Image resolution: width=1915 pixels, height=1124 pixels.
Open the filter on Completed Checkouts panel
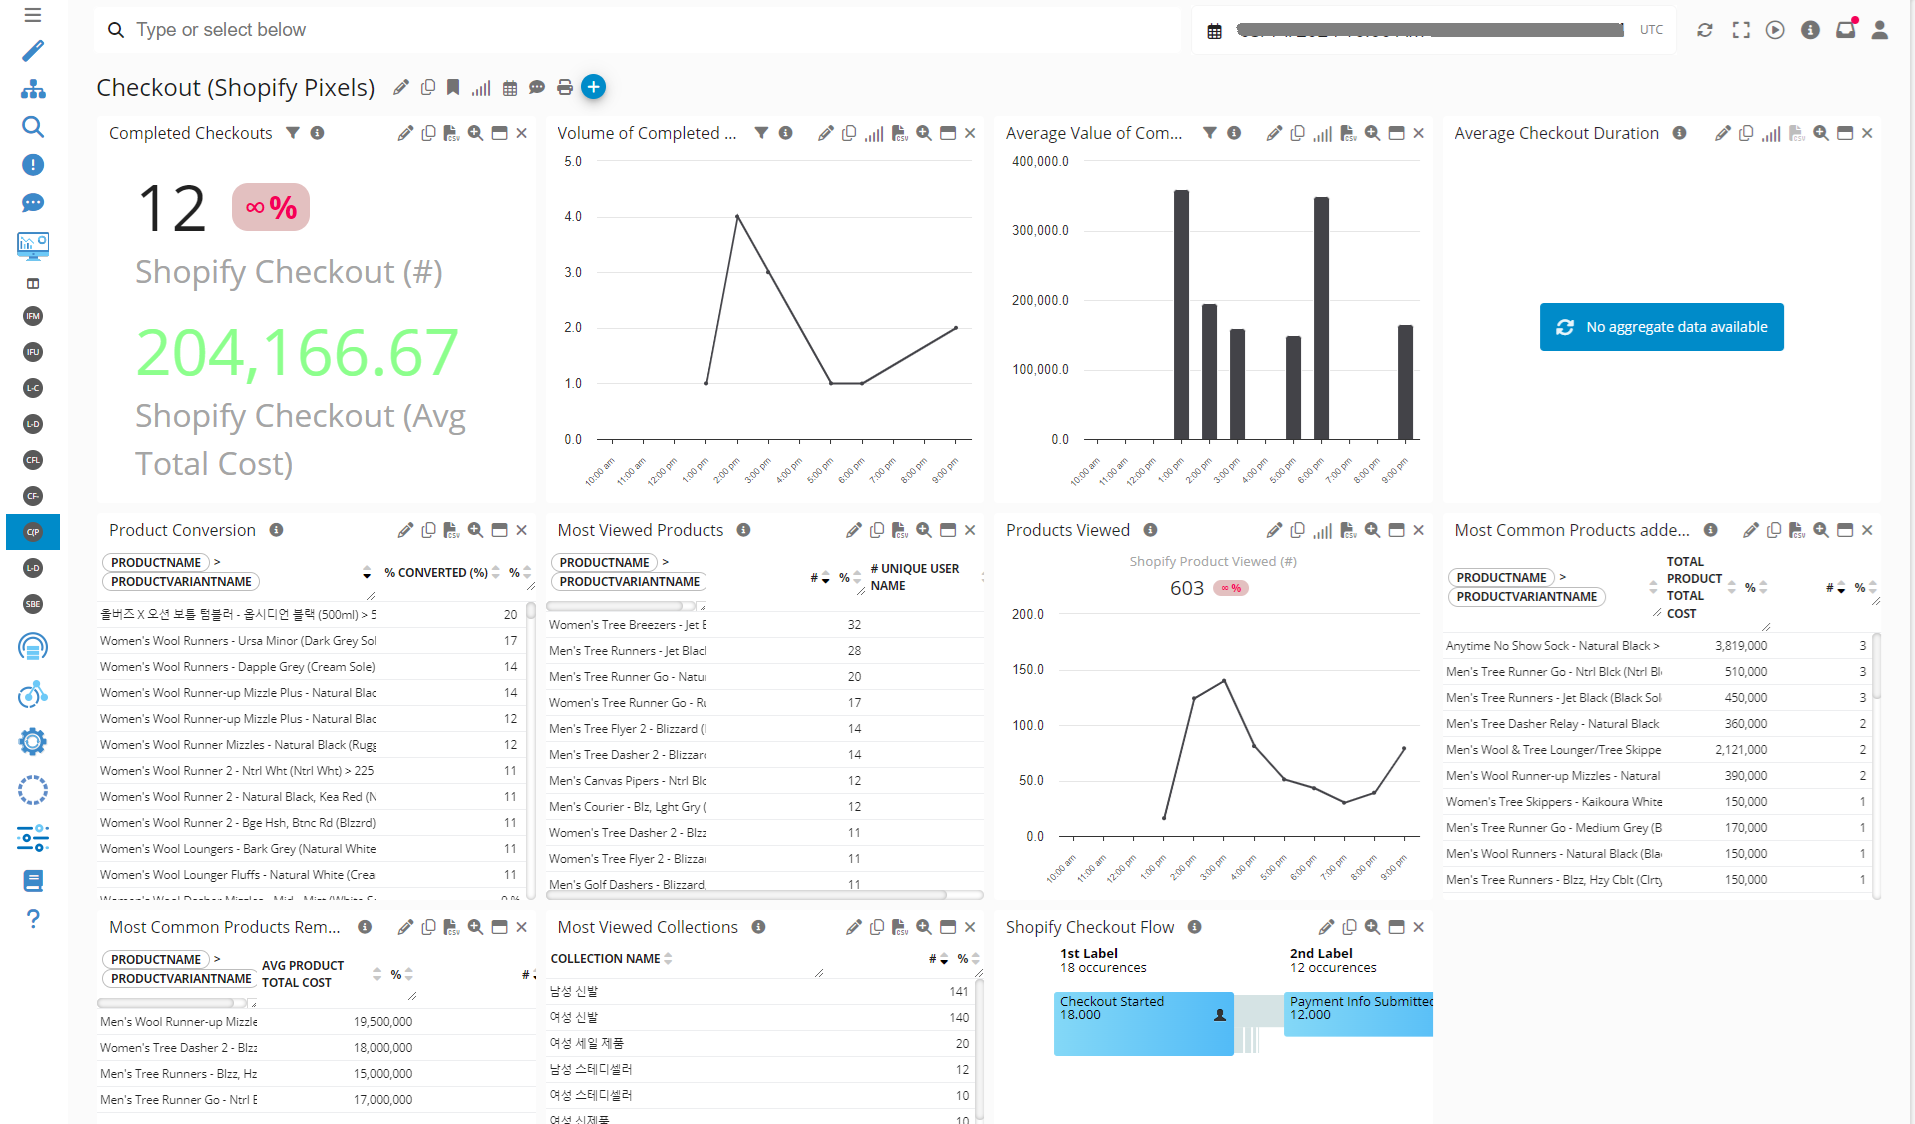coord(293,133)
